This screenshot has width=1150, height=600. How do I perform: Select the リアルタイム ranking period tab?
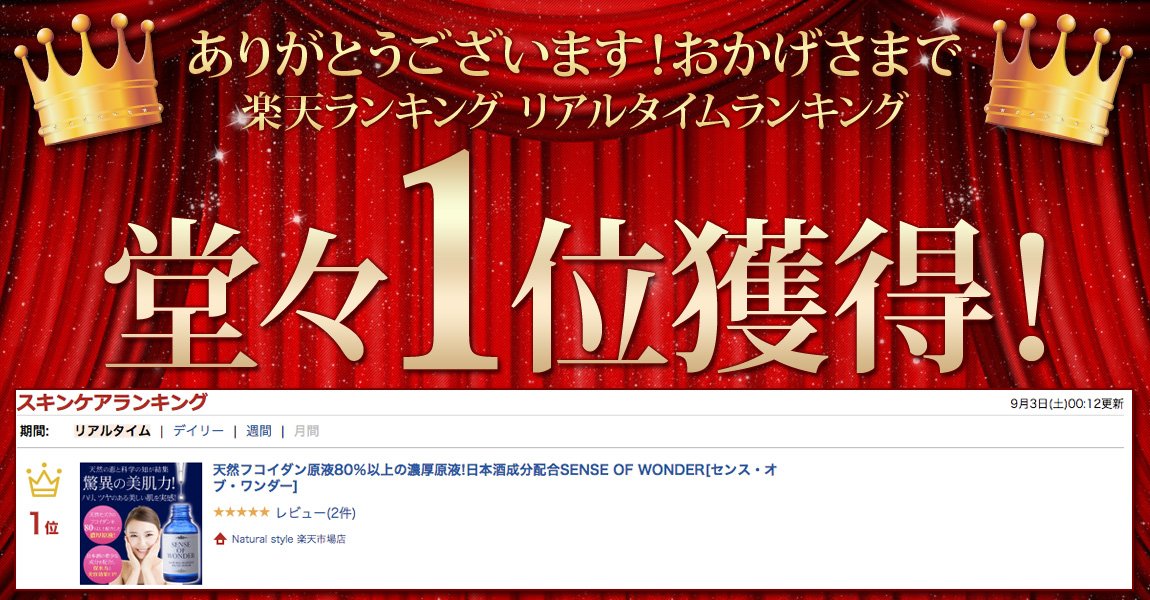click(112, 431)
